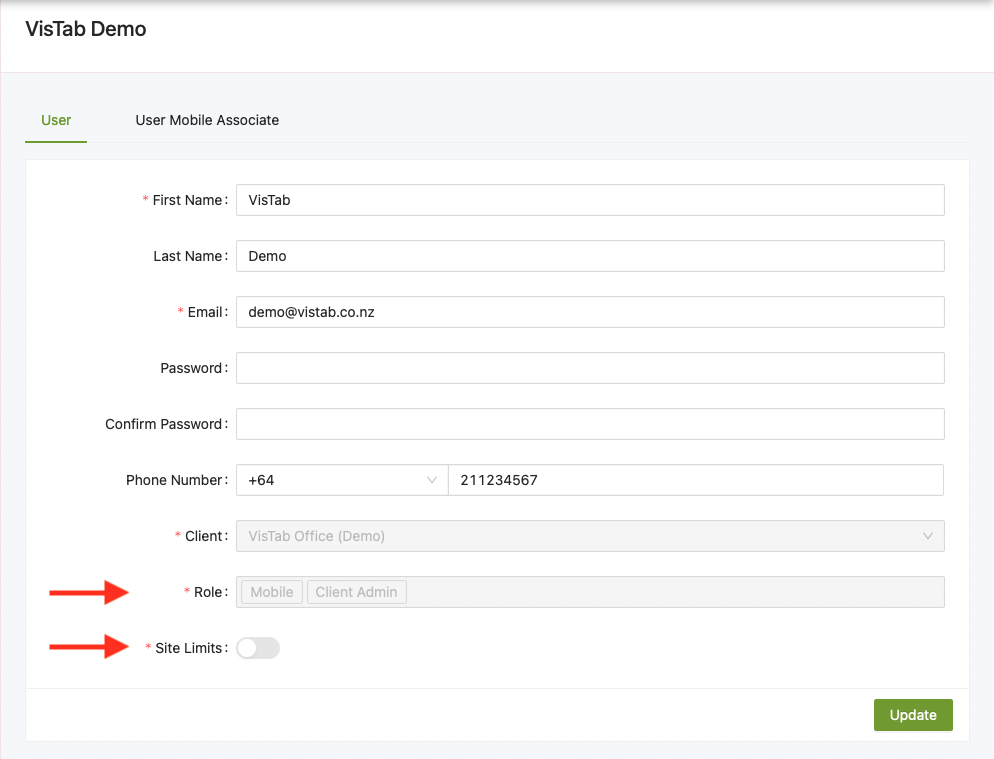Click into the Confirm Password field
Screen dimensions: 994x759
[590, 424]
